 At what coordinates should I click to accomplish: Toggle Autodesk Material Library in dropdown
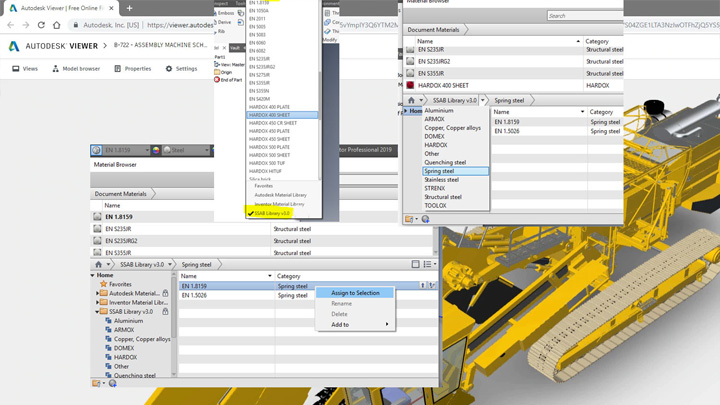(281, 195)
